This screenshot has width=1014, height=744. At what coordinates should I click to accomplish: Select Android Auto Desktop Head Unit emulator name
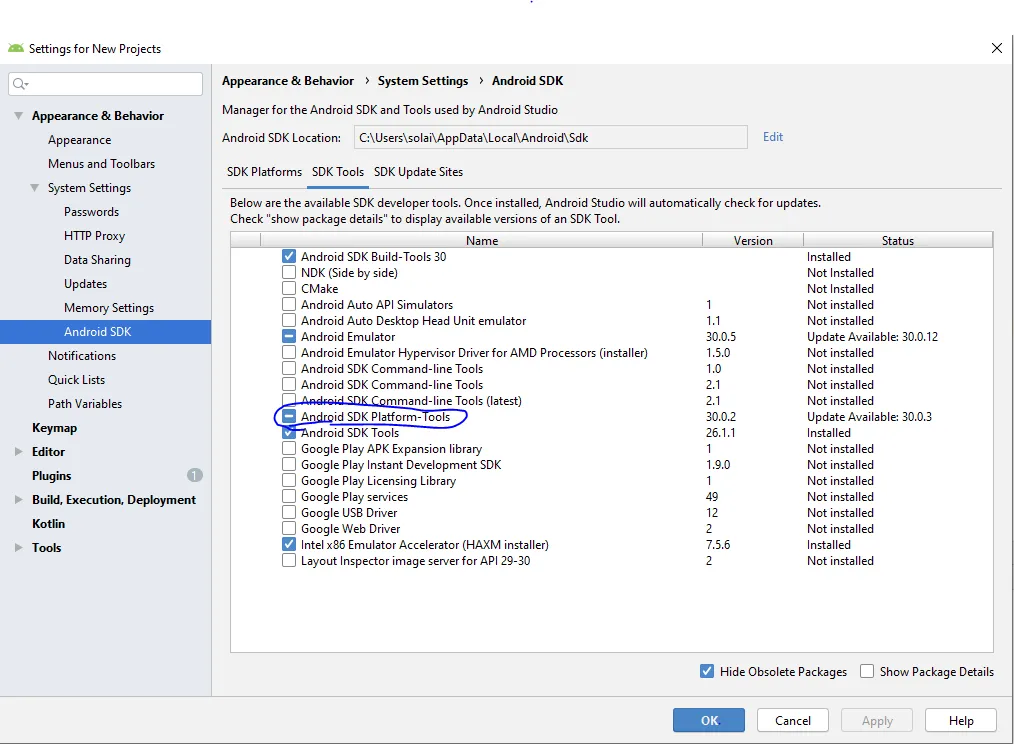click(x=413, y=321)
